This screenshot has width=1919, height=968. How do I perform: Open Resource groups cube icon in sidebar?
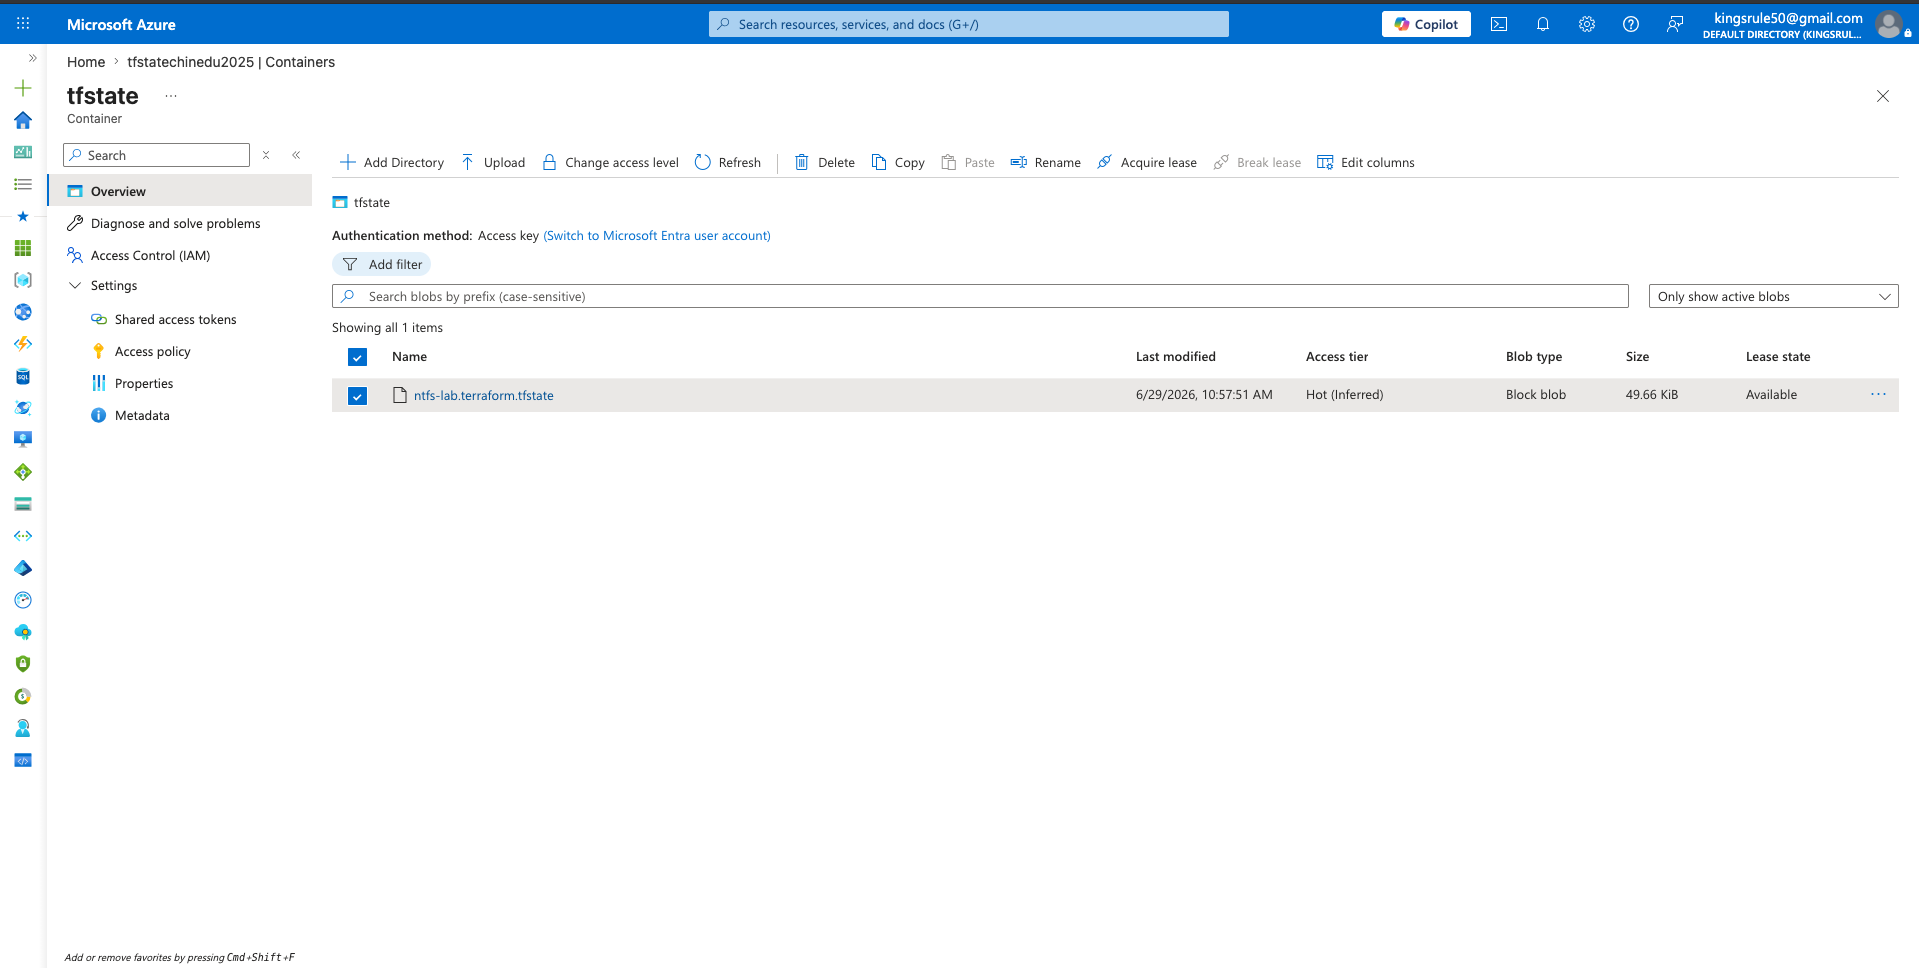[x=23, y=280]
